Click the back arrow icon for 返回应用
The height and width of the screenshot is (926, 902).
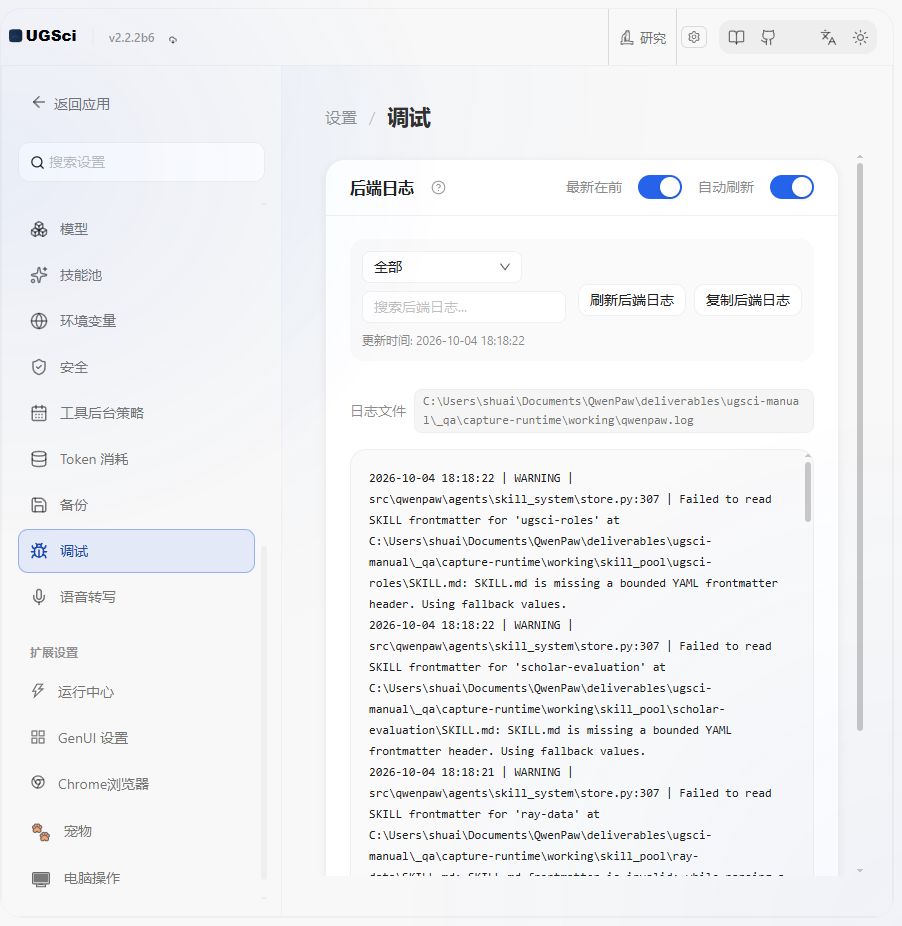38,103
